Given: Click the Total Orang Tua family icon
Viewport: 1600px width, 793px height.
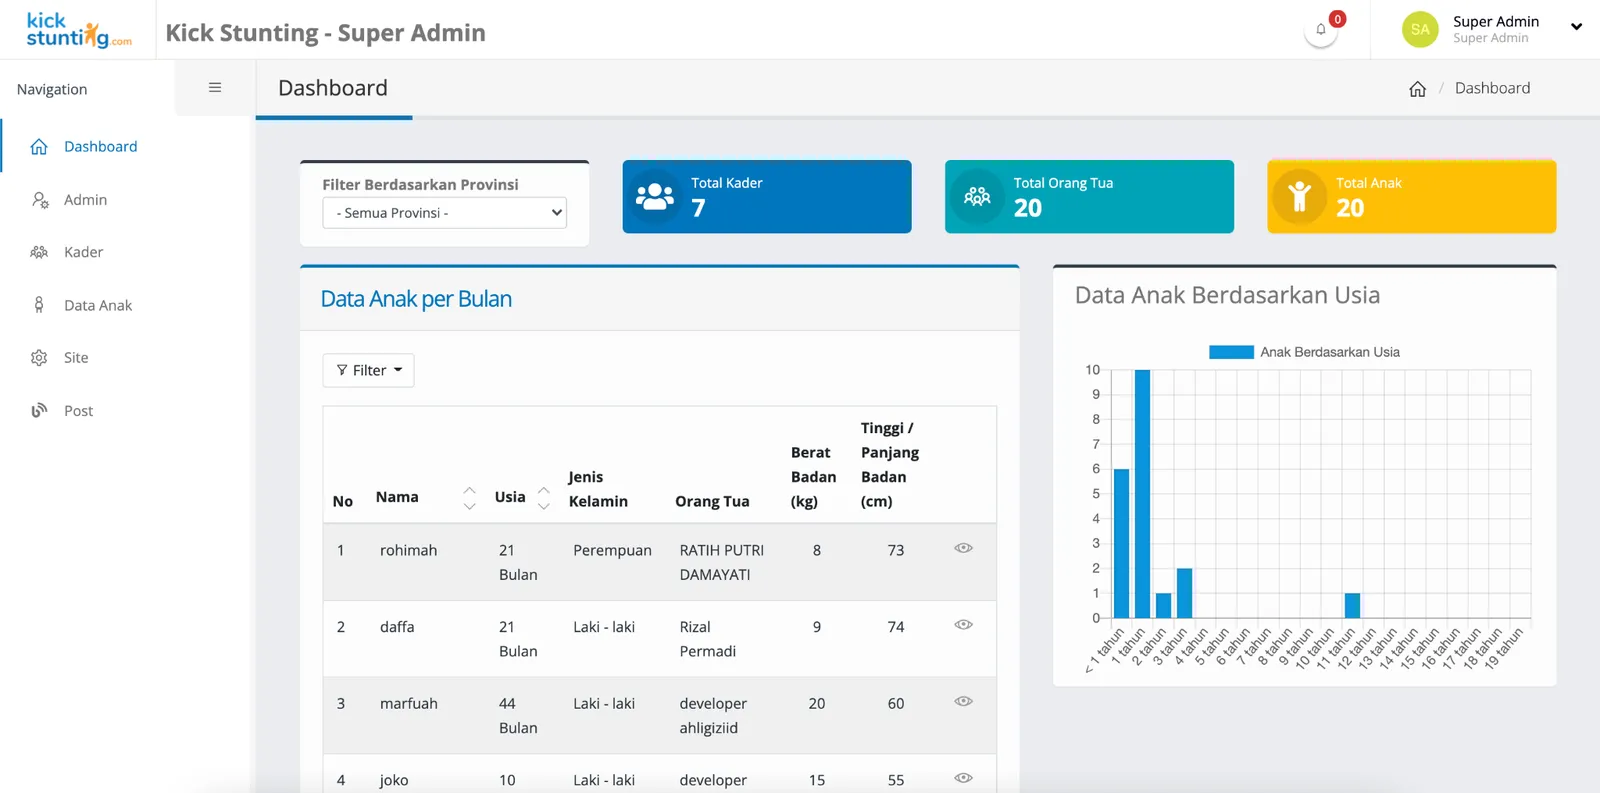Looking at the screenshot, I should [977, 197].
